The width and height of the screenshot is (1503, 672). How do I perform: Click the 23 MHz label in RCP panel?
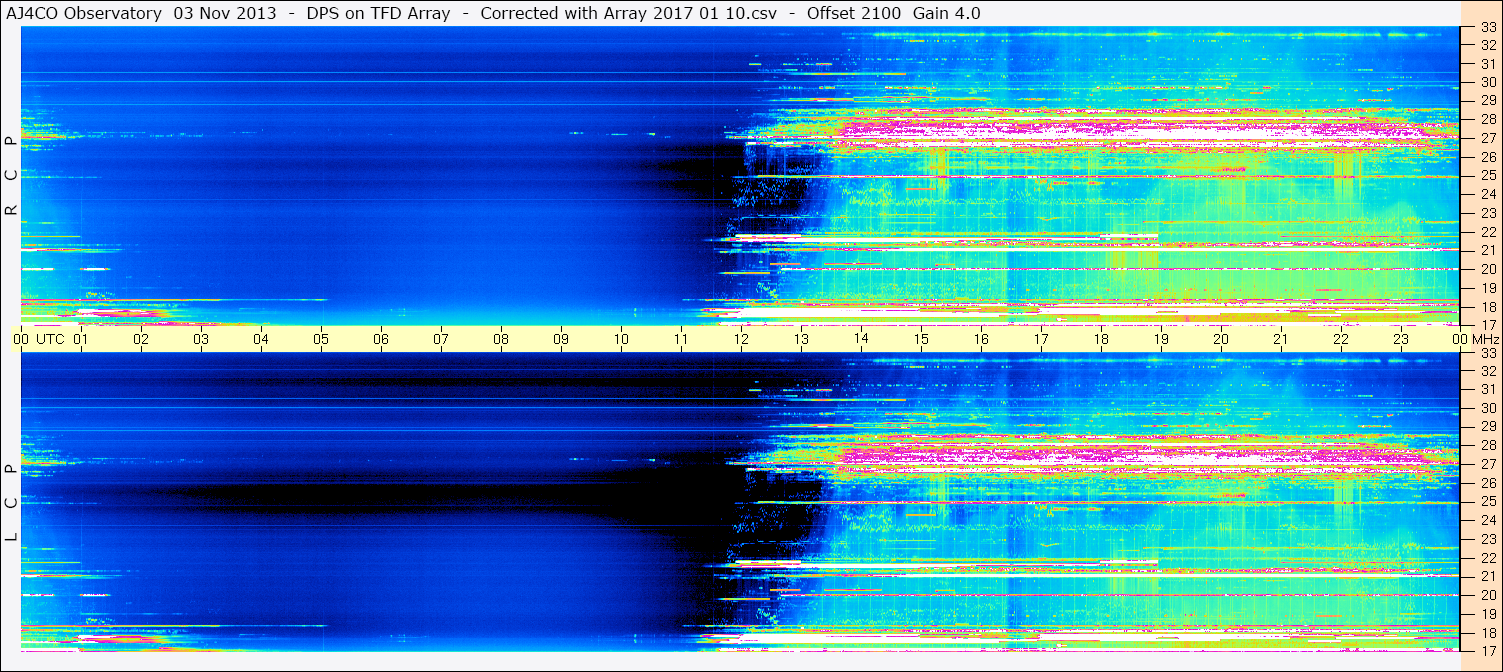1488,213
